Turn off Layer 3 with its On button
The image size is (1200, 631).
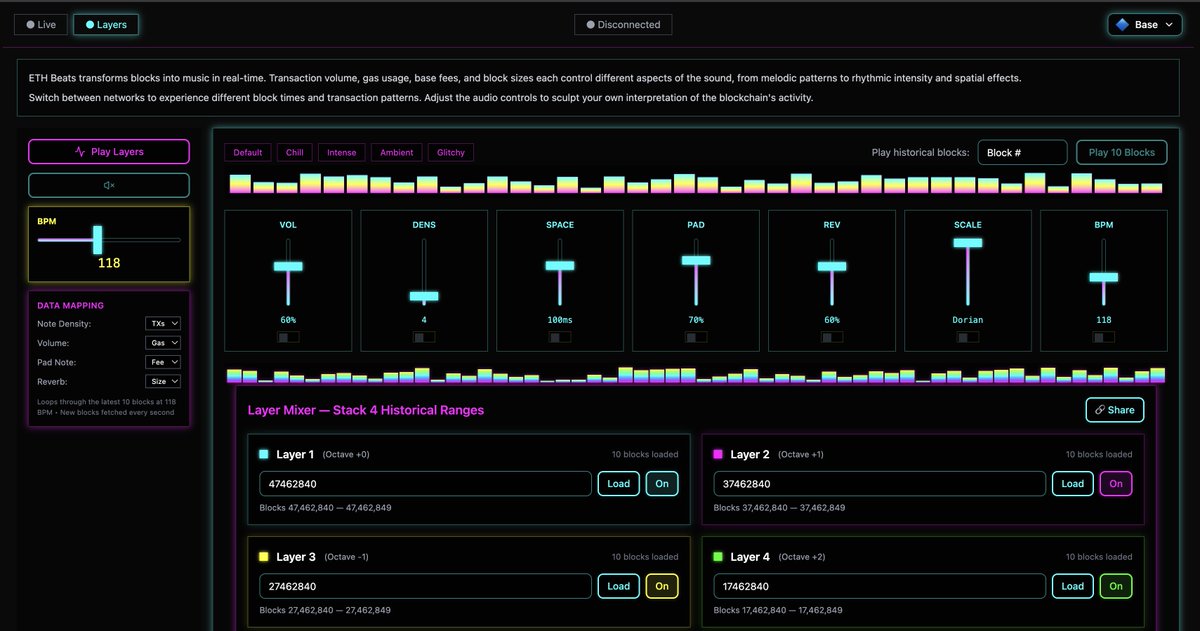662,586
